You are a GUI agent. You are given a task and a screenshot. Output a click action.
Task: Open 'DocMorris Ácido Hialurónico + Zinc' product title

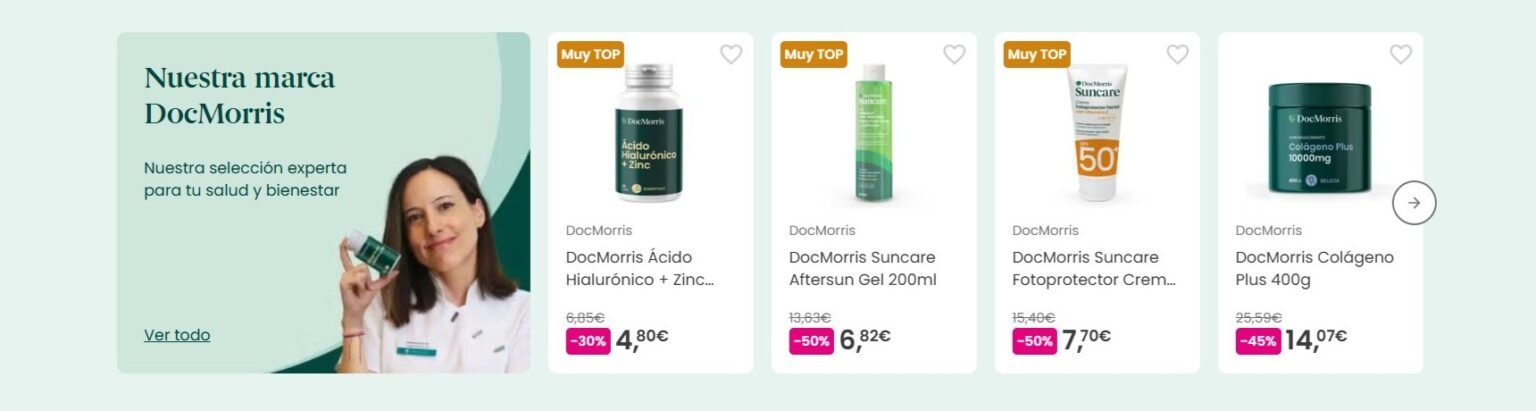(640, 269)
